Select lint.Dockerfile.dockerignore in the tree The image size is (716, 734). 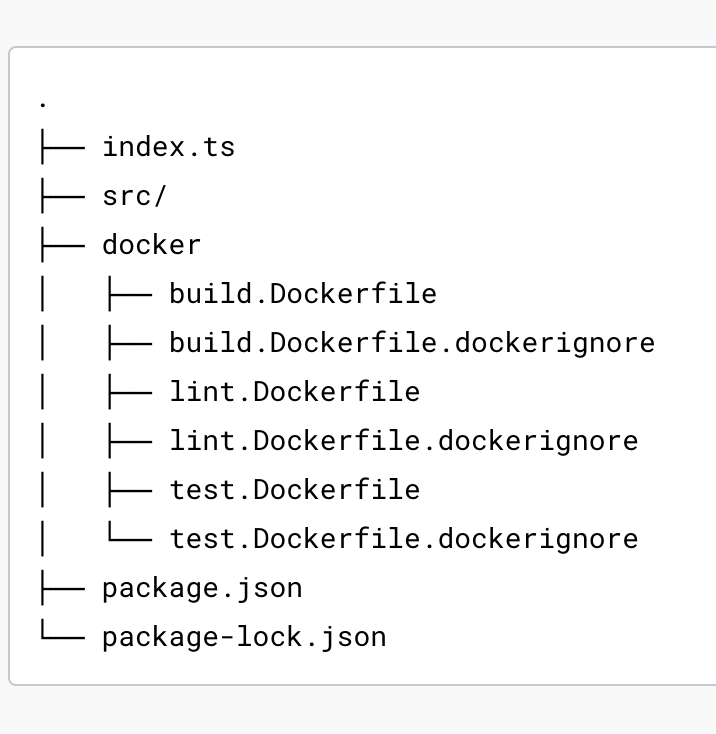click(403, 441)
